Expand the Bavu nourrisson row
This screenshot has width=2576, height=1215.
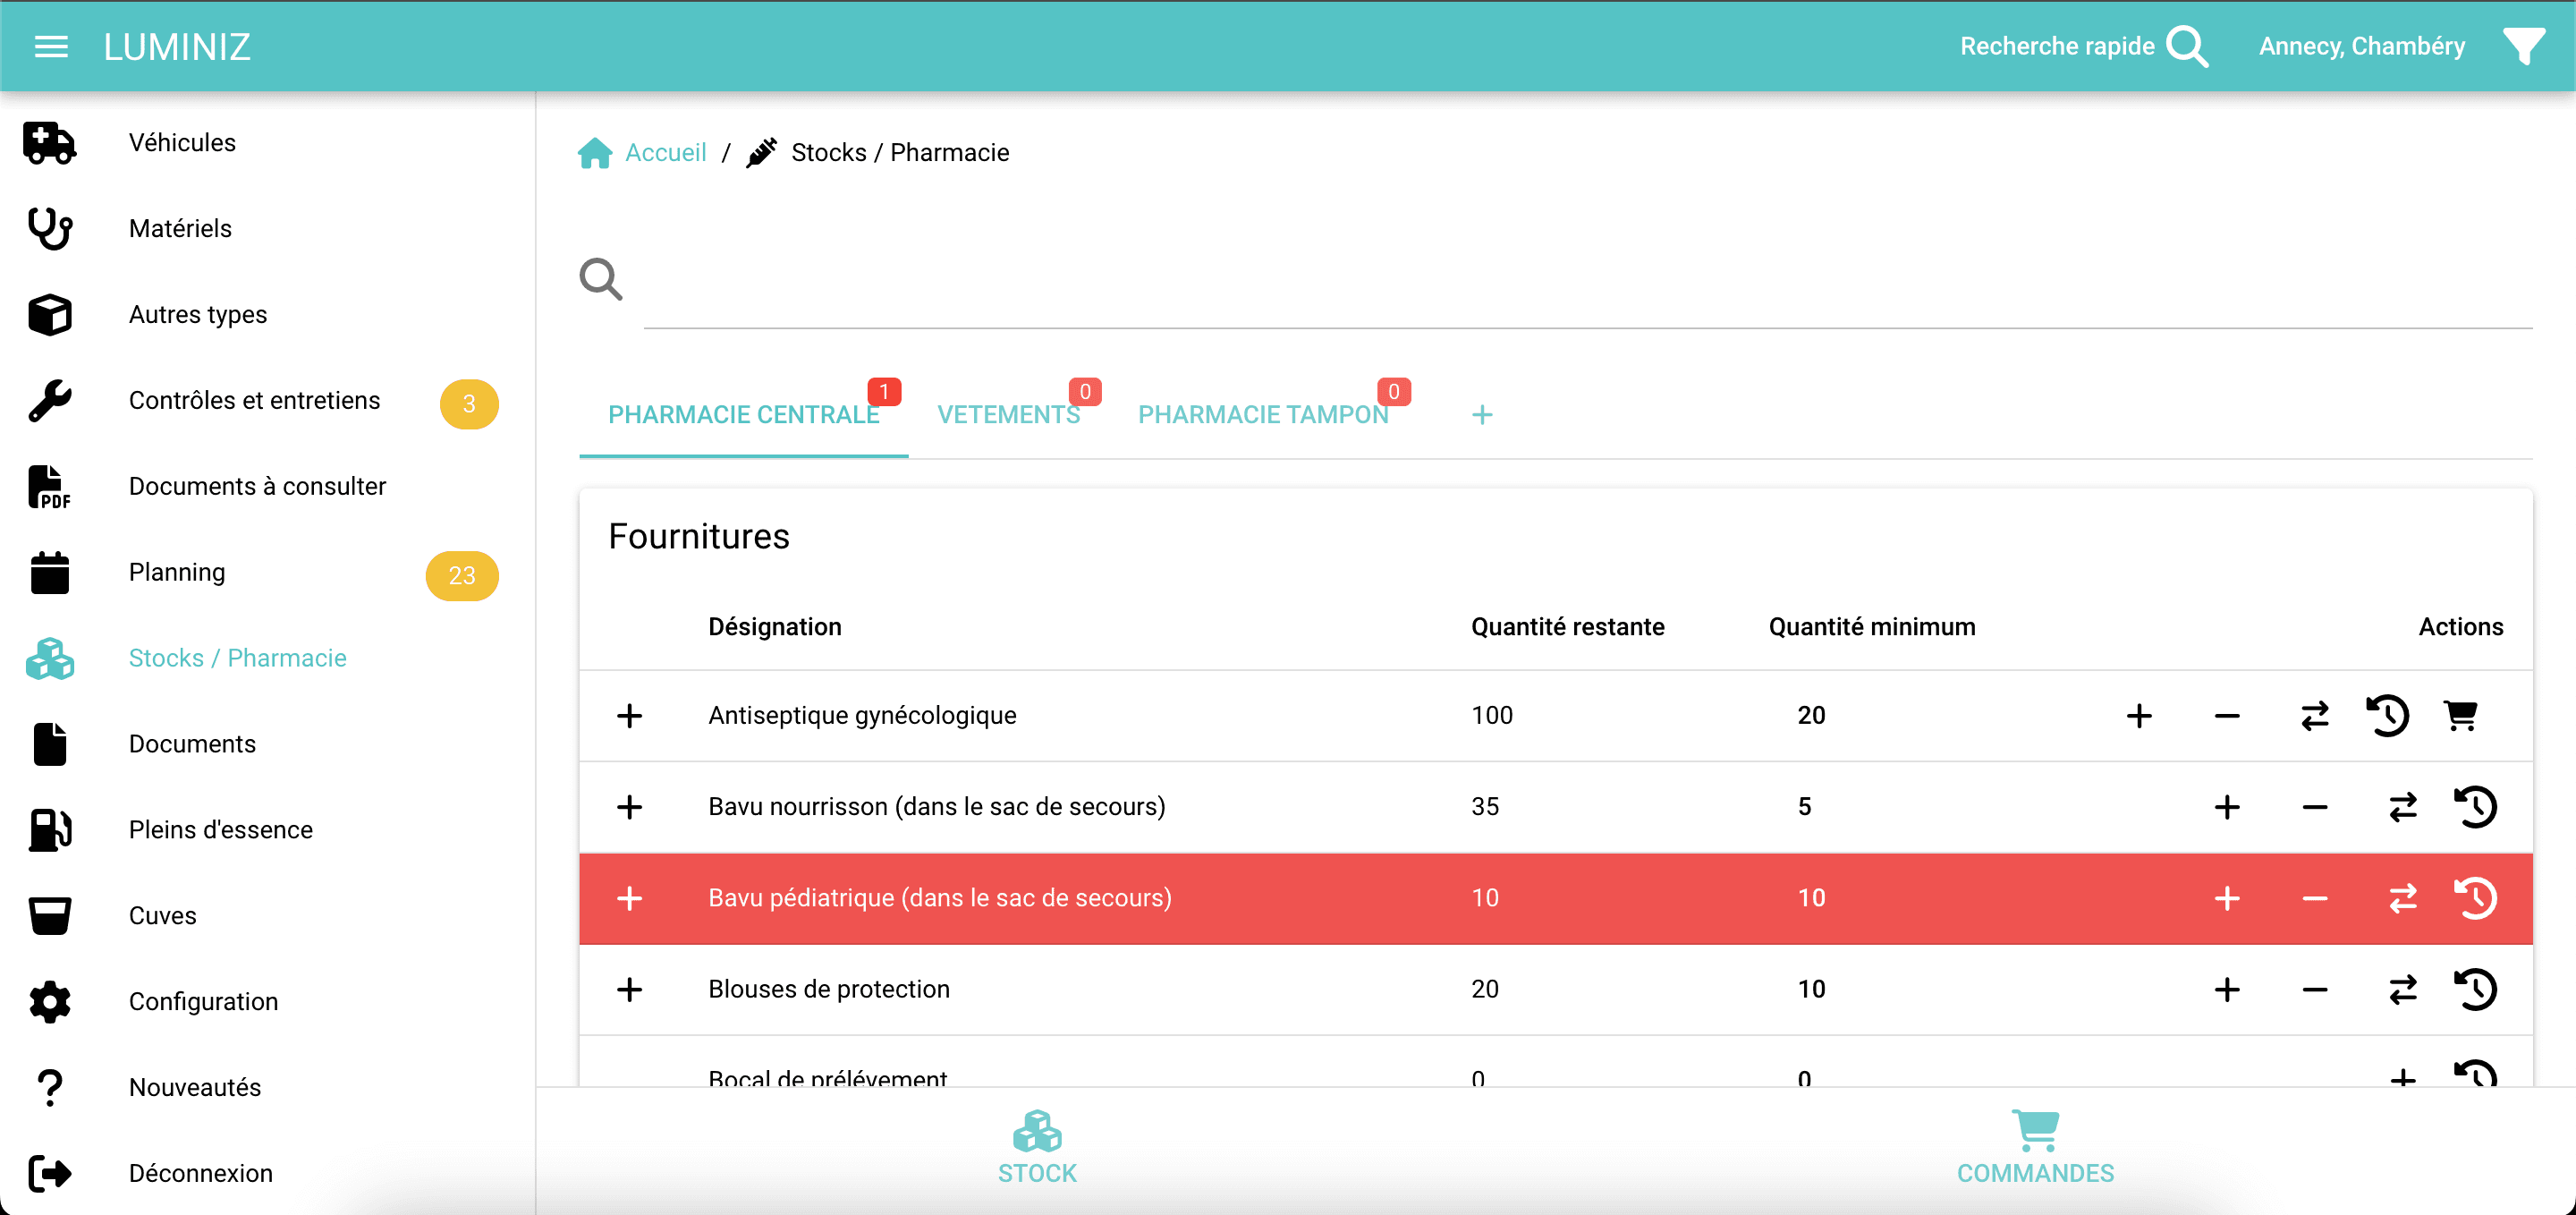tap(630, 807)
